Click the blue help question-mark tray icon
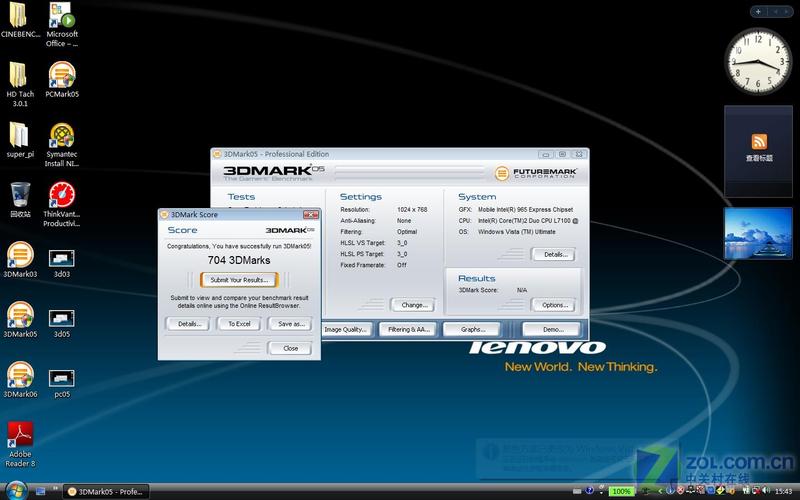This screenshot has width=800, height=500. (x=590, y=491)
